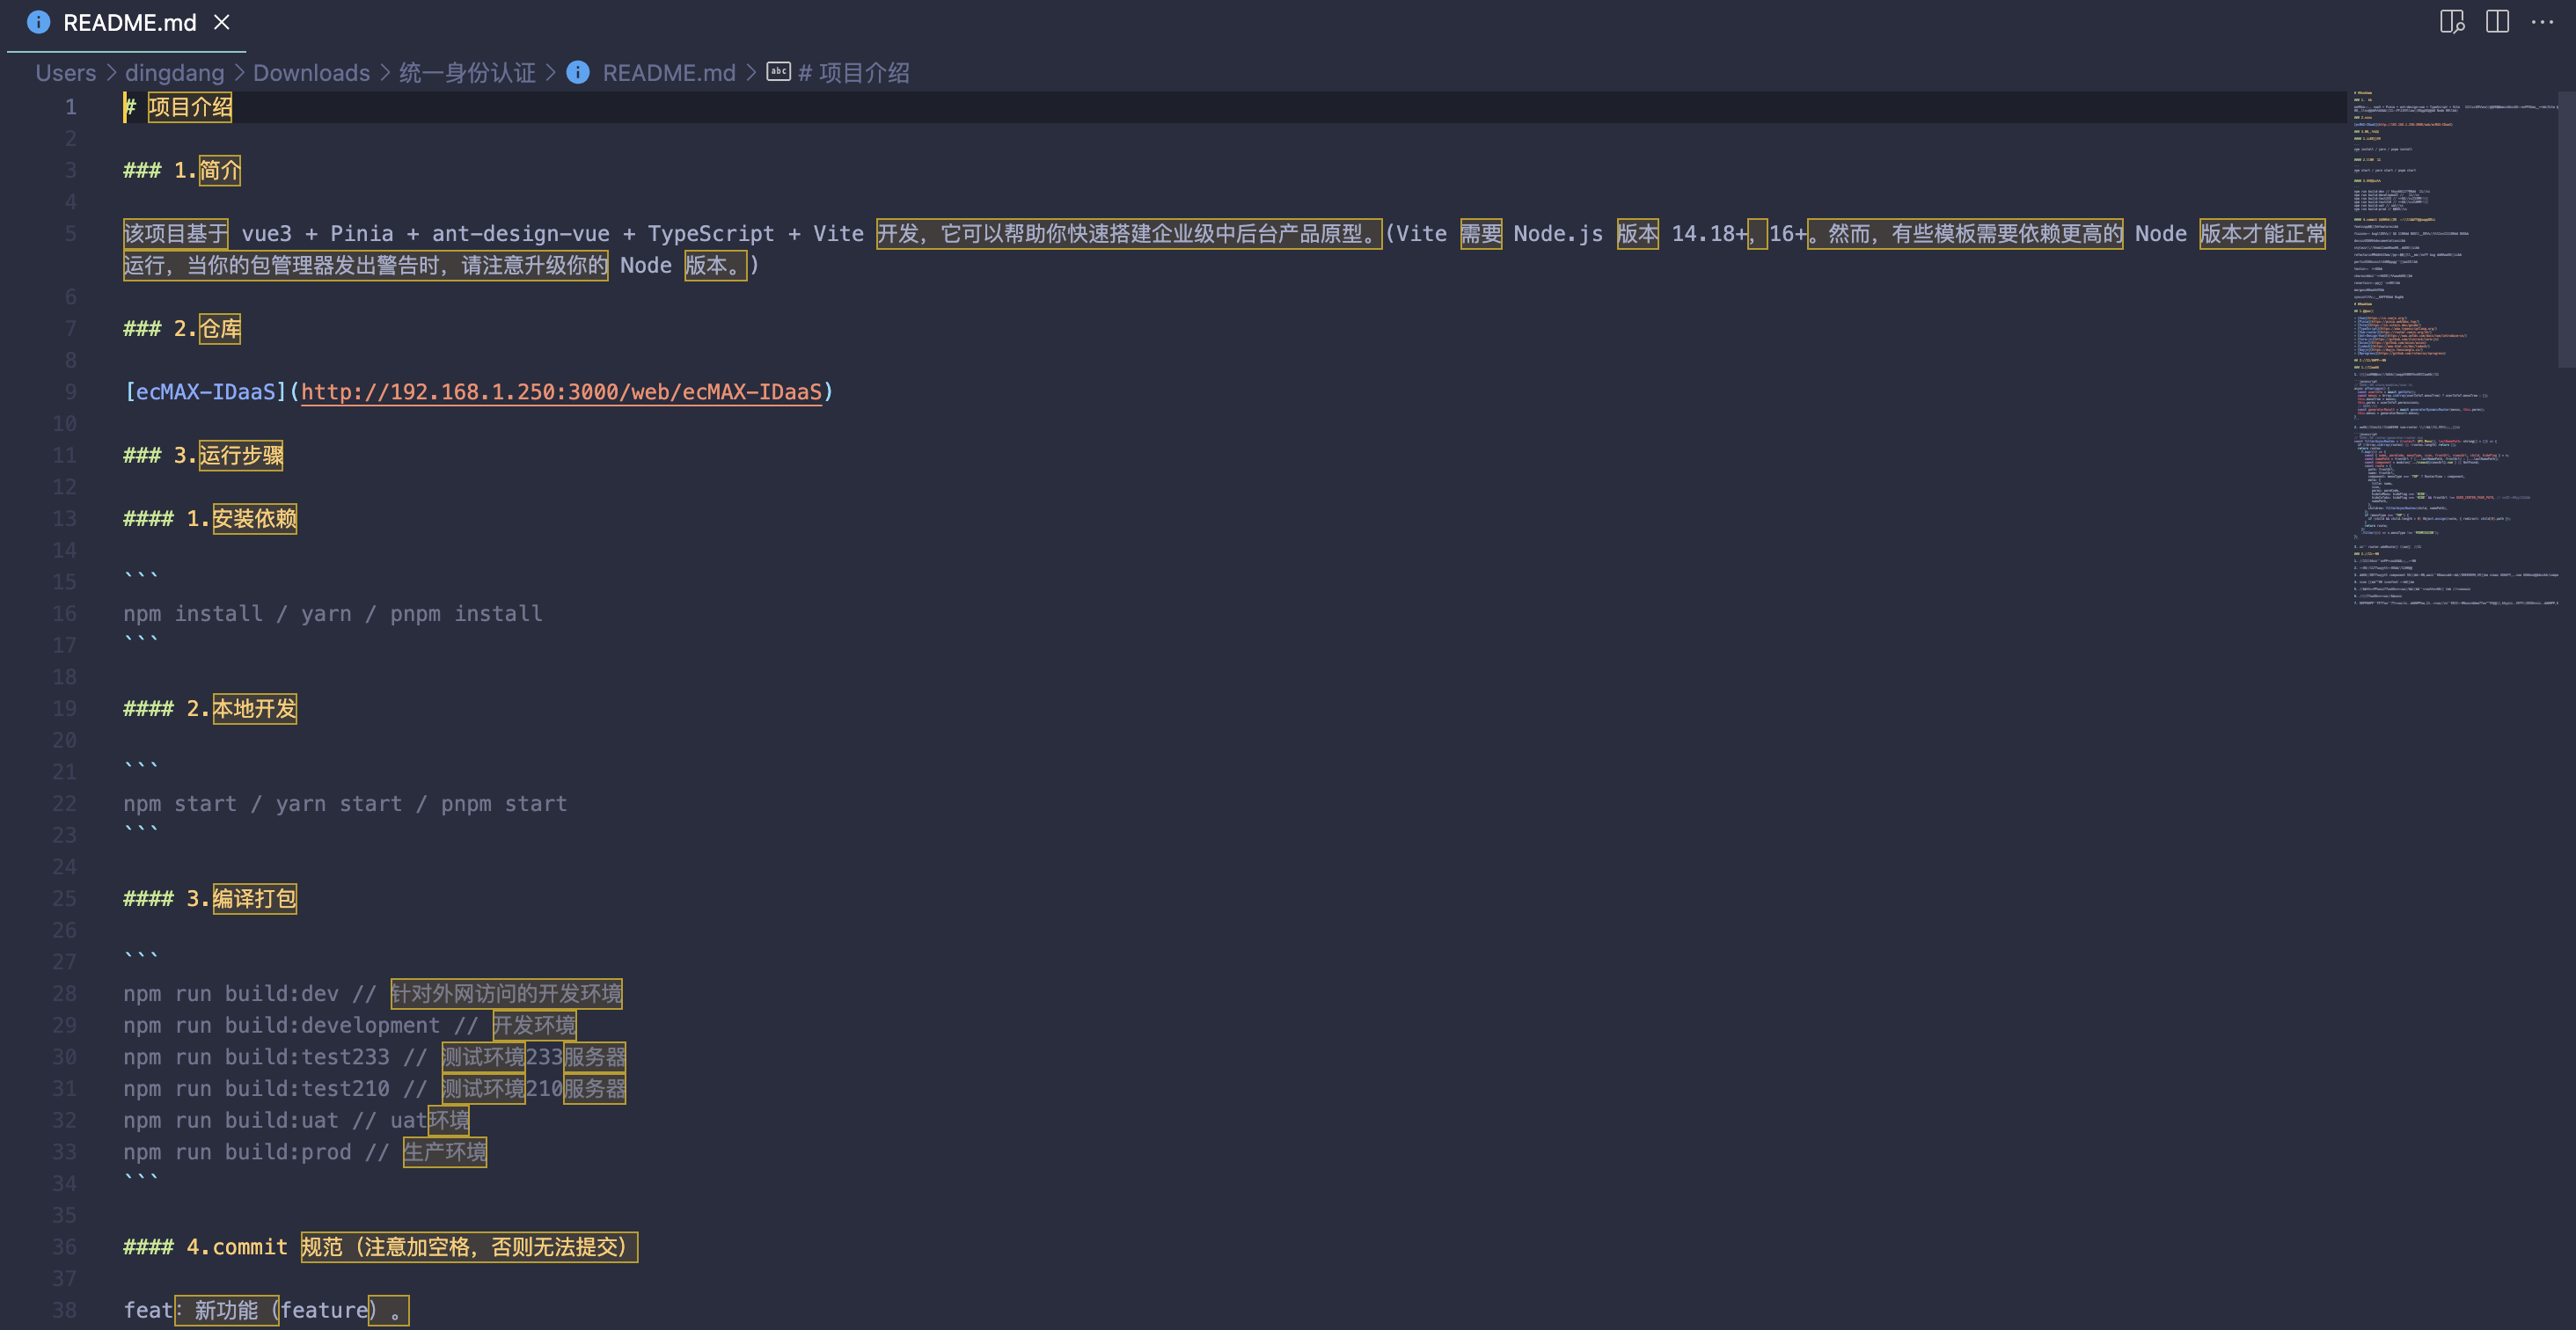Click the #### 3.编译打包 heading
Viewport: 2576px width, 1330px height.
pyautogui.click(x=210, y=899)
